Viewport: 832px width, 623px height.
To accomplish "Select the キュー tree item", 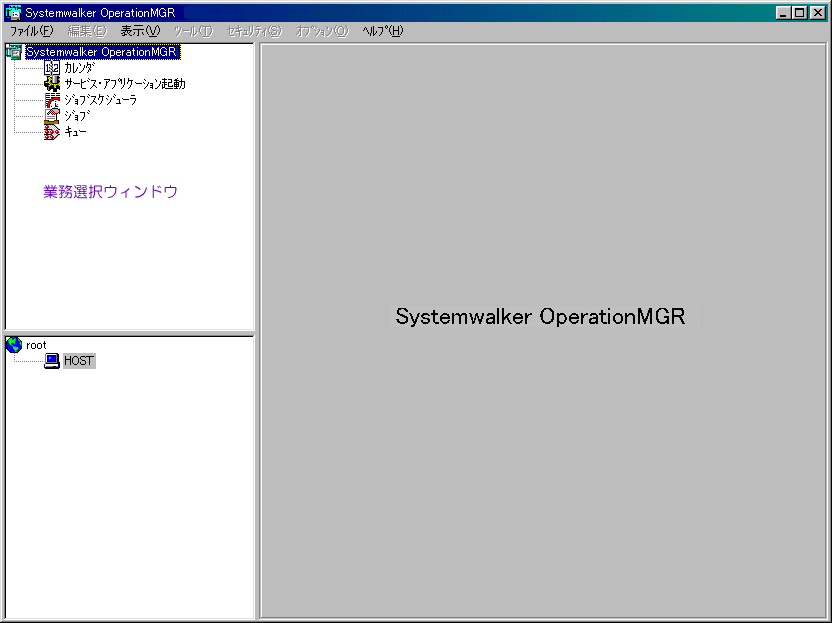I will point(75,132).
